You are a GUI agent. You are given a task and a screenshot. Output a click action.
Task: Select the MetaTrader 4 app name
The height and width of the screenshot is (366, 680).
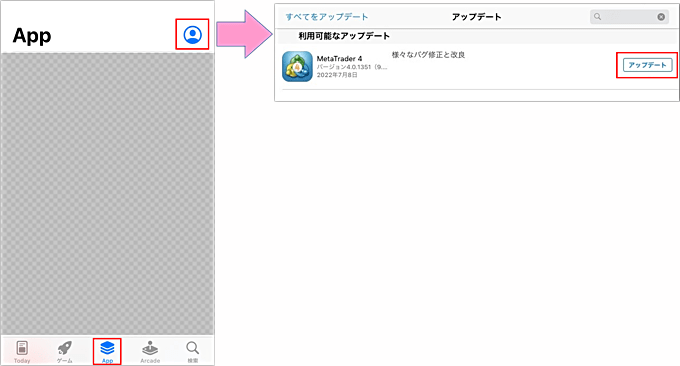(x=340, y=59)
